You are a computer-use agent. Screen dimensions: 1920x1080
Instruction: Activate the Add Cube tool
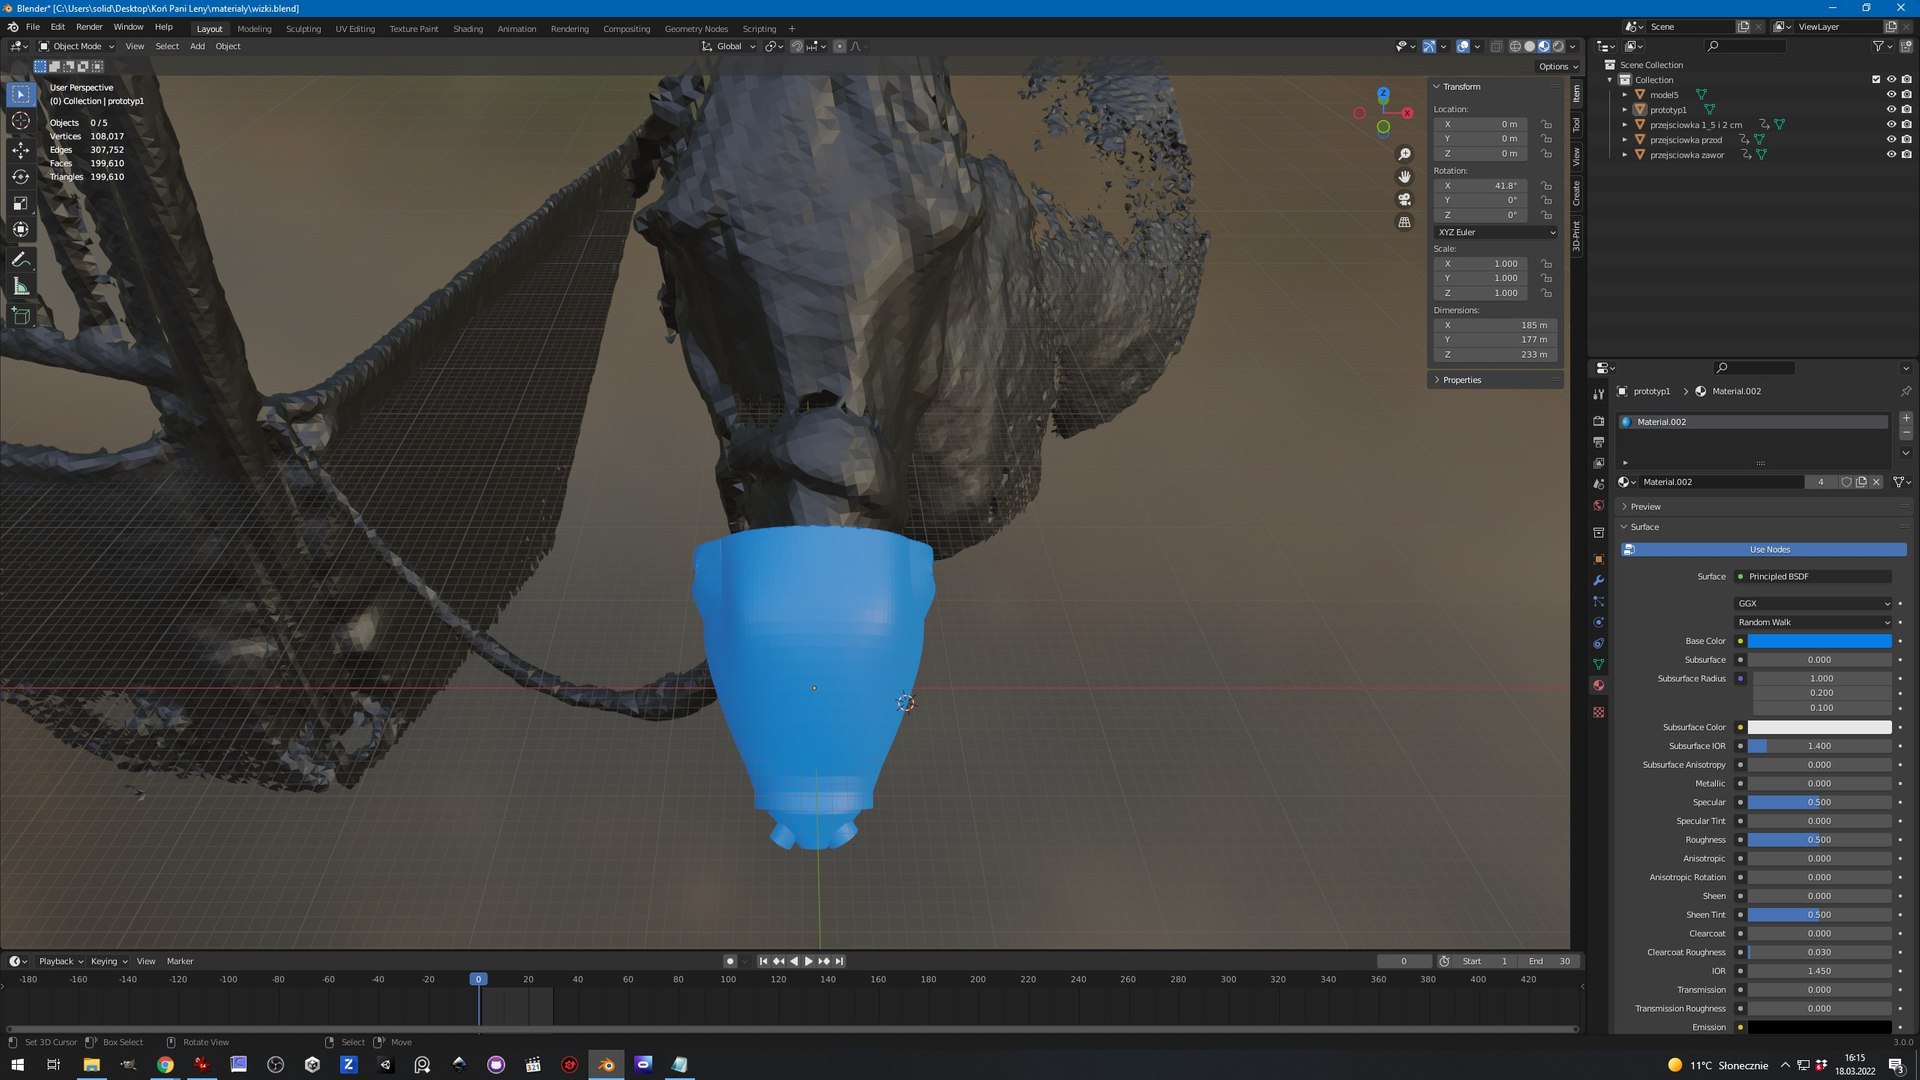point(20,316)
